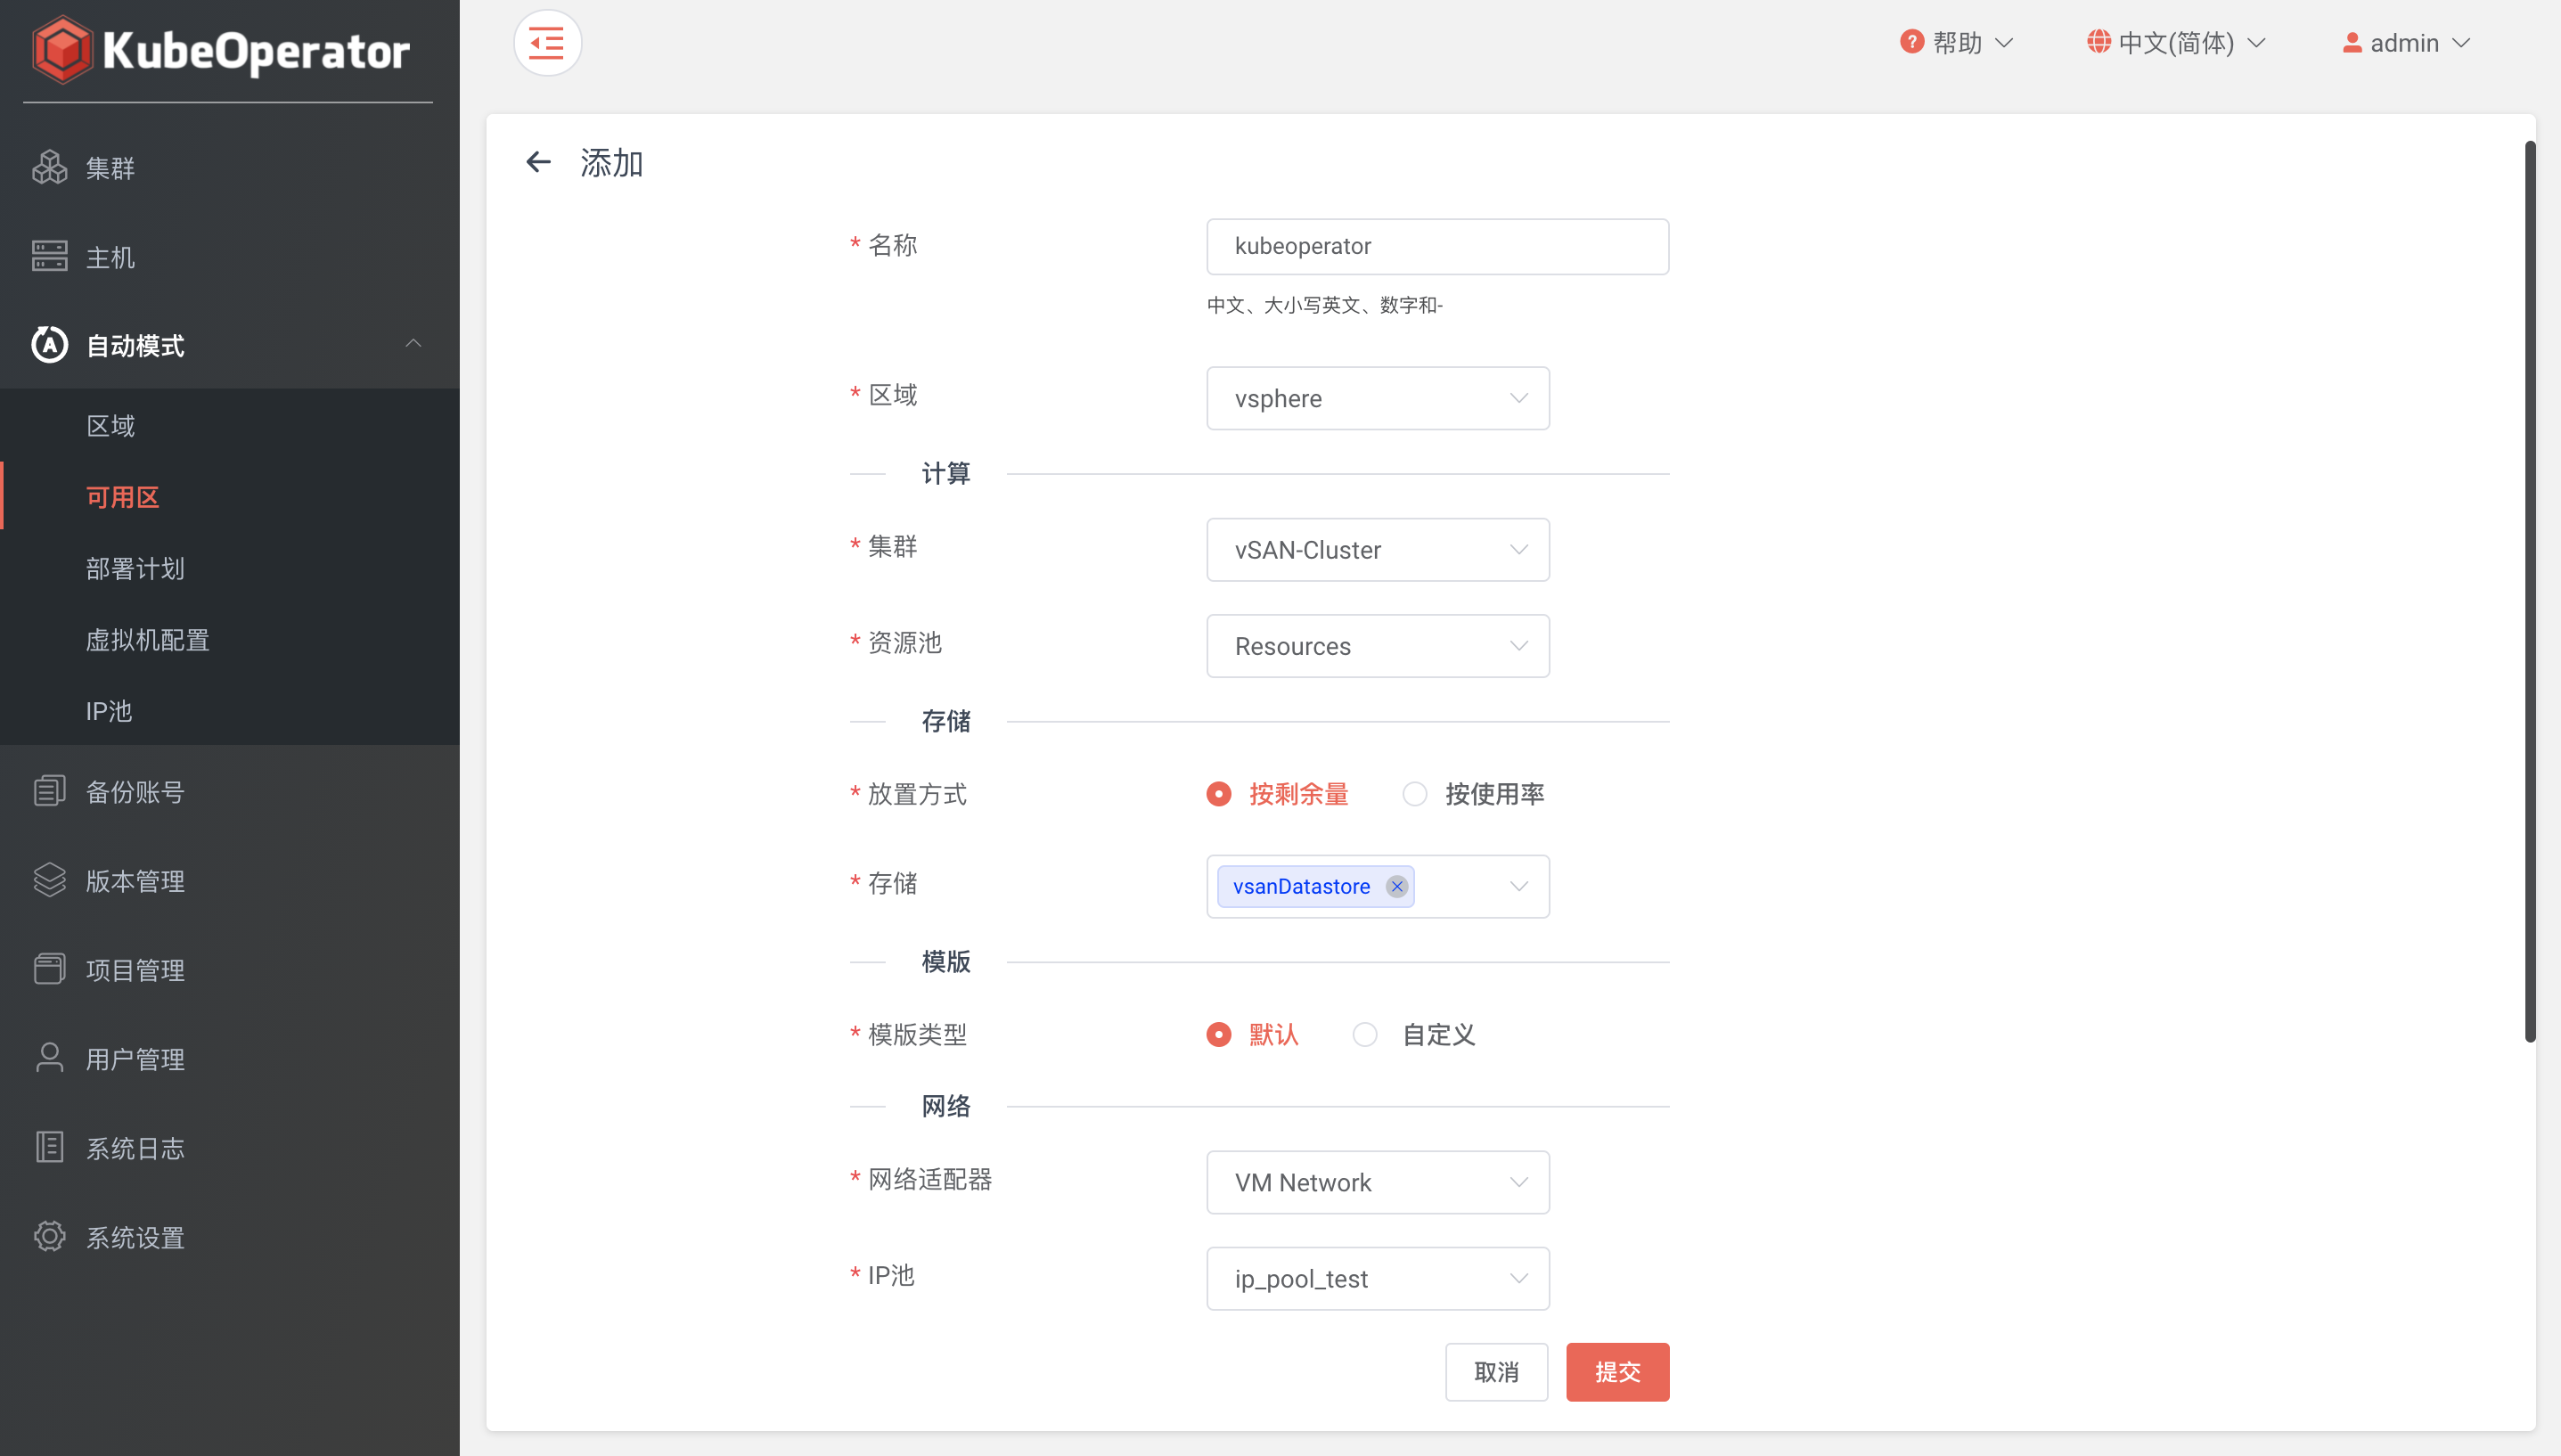Remove the vsanDatastore tag with its x icon
Image resolution: width=2561 pixels, height=1456 pixels.
click(x=1397, y=886)
